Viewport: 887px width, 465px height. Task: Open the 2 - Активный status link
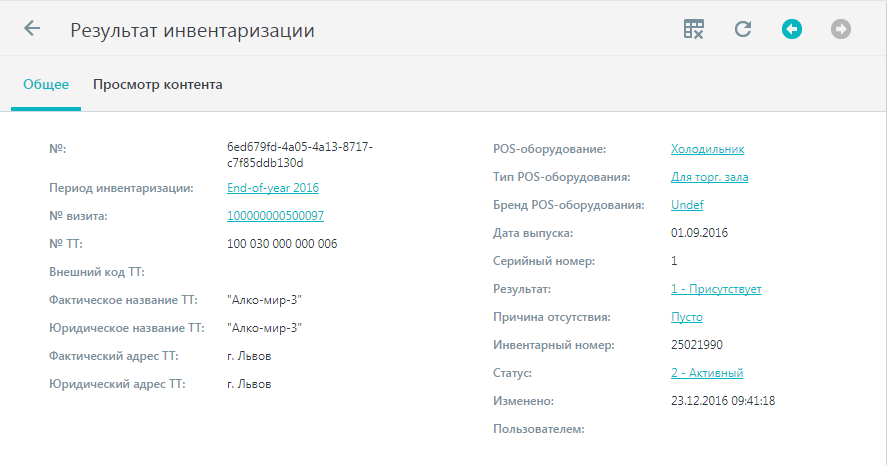pos(707,373)
